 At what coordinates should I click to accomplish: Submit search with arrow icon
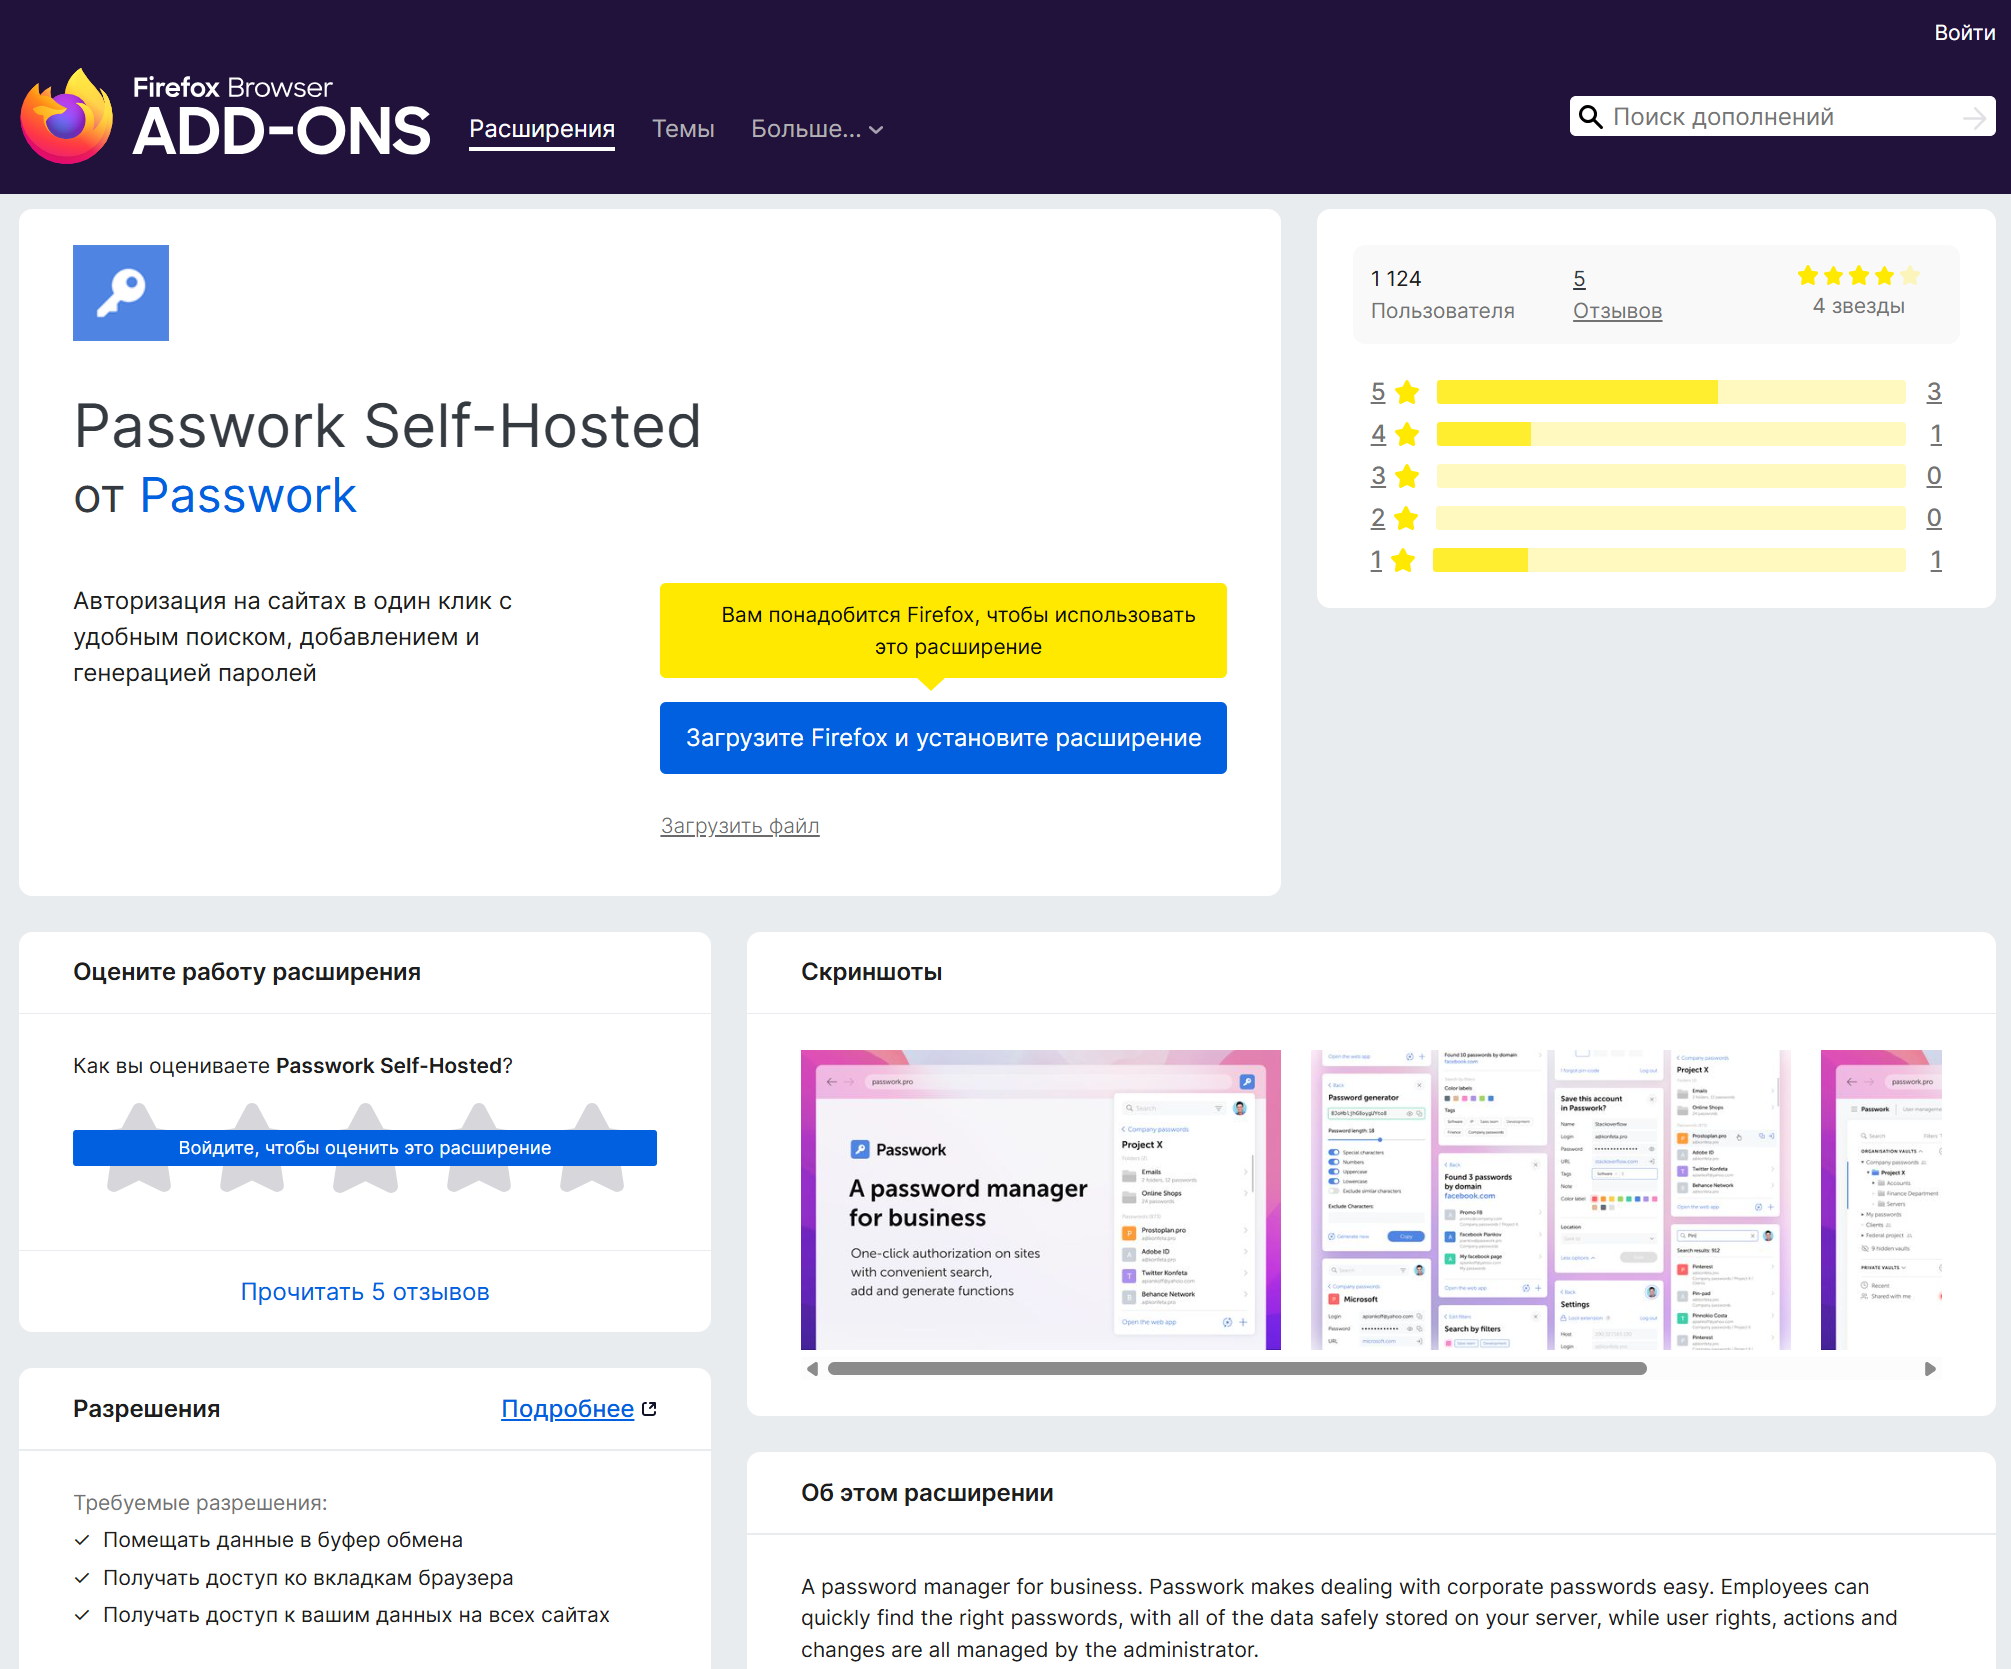tap(1973, 118)
